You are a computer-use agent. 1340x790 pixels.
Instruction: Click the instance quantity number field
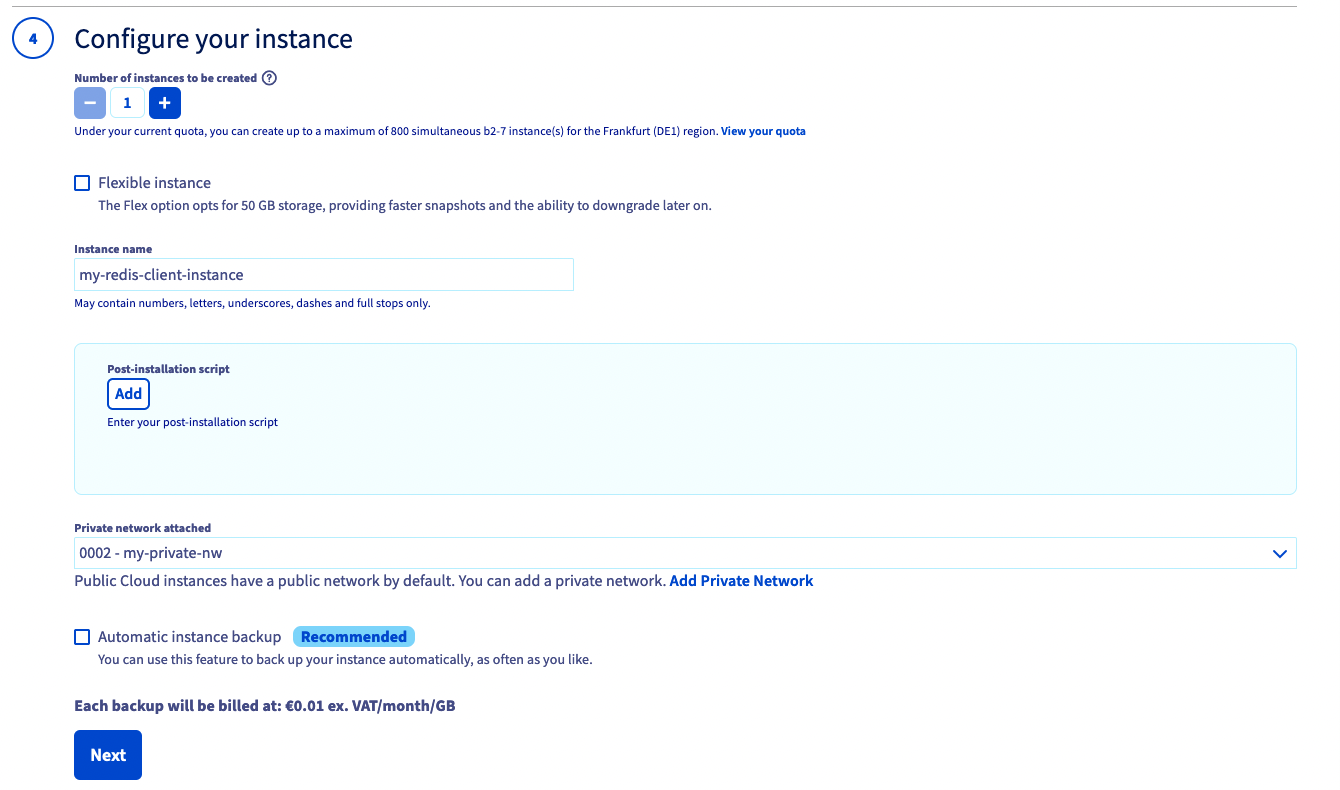(x=127, y=102)
